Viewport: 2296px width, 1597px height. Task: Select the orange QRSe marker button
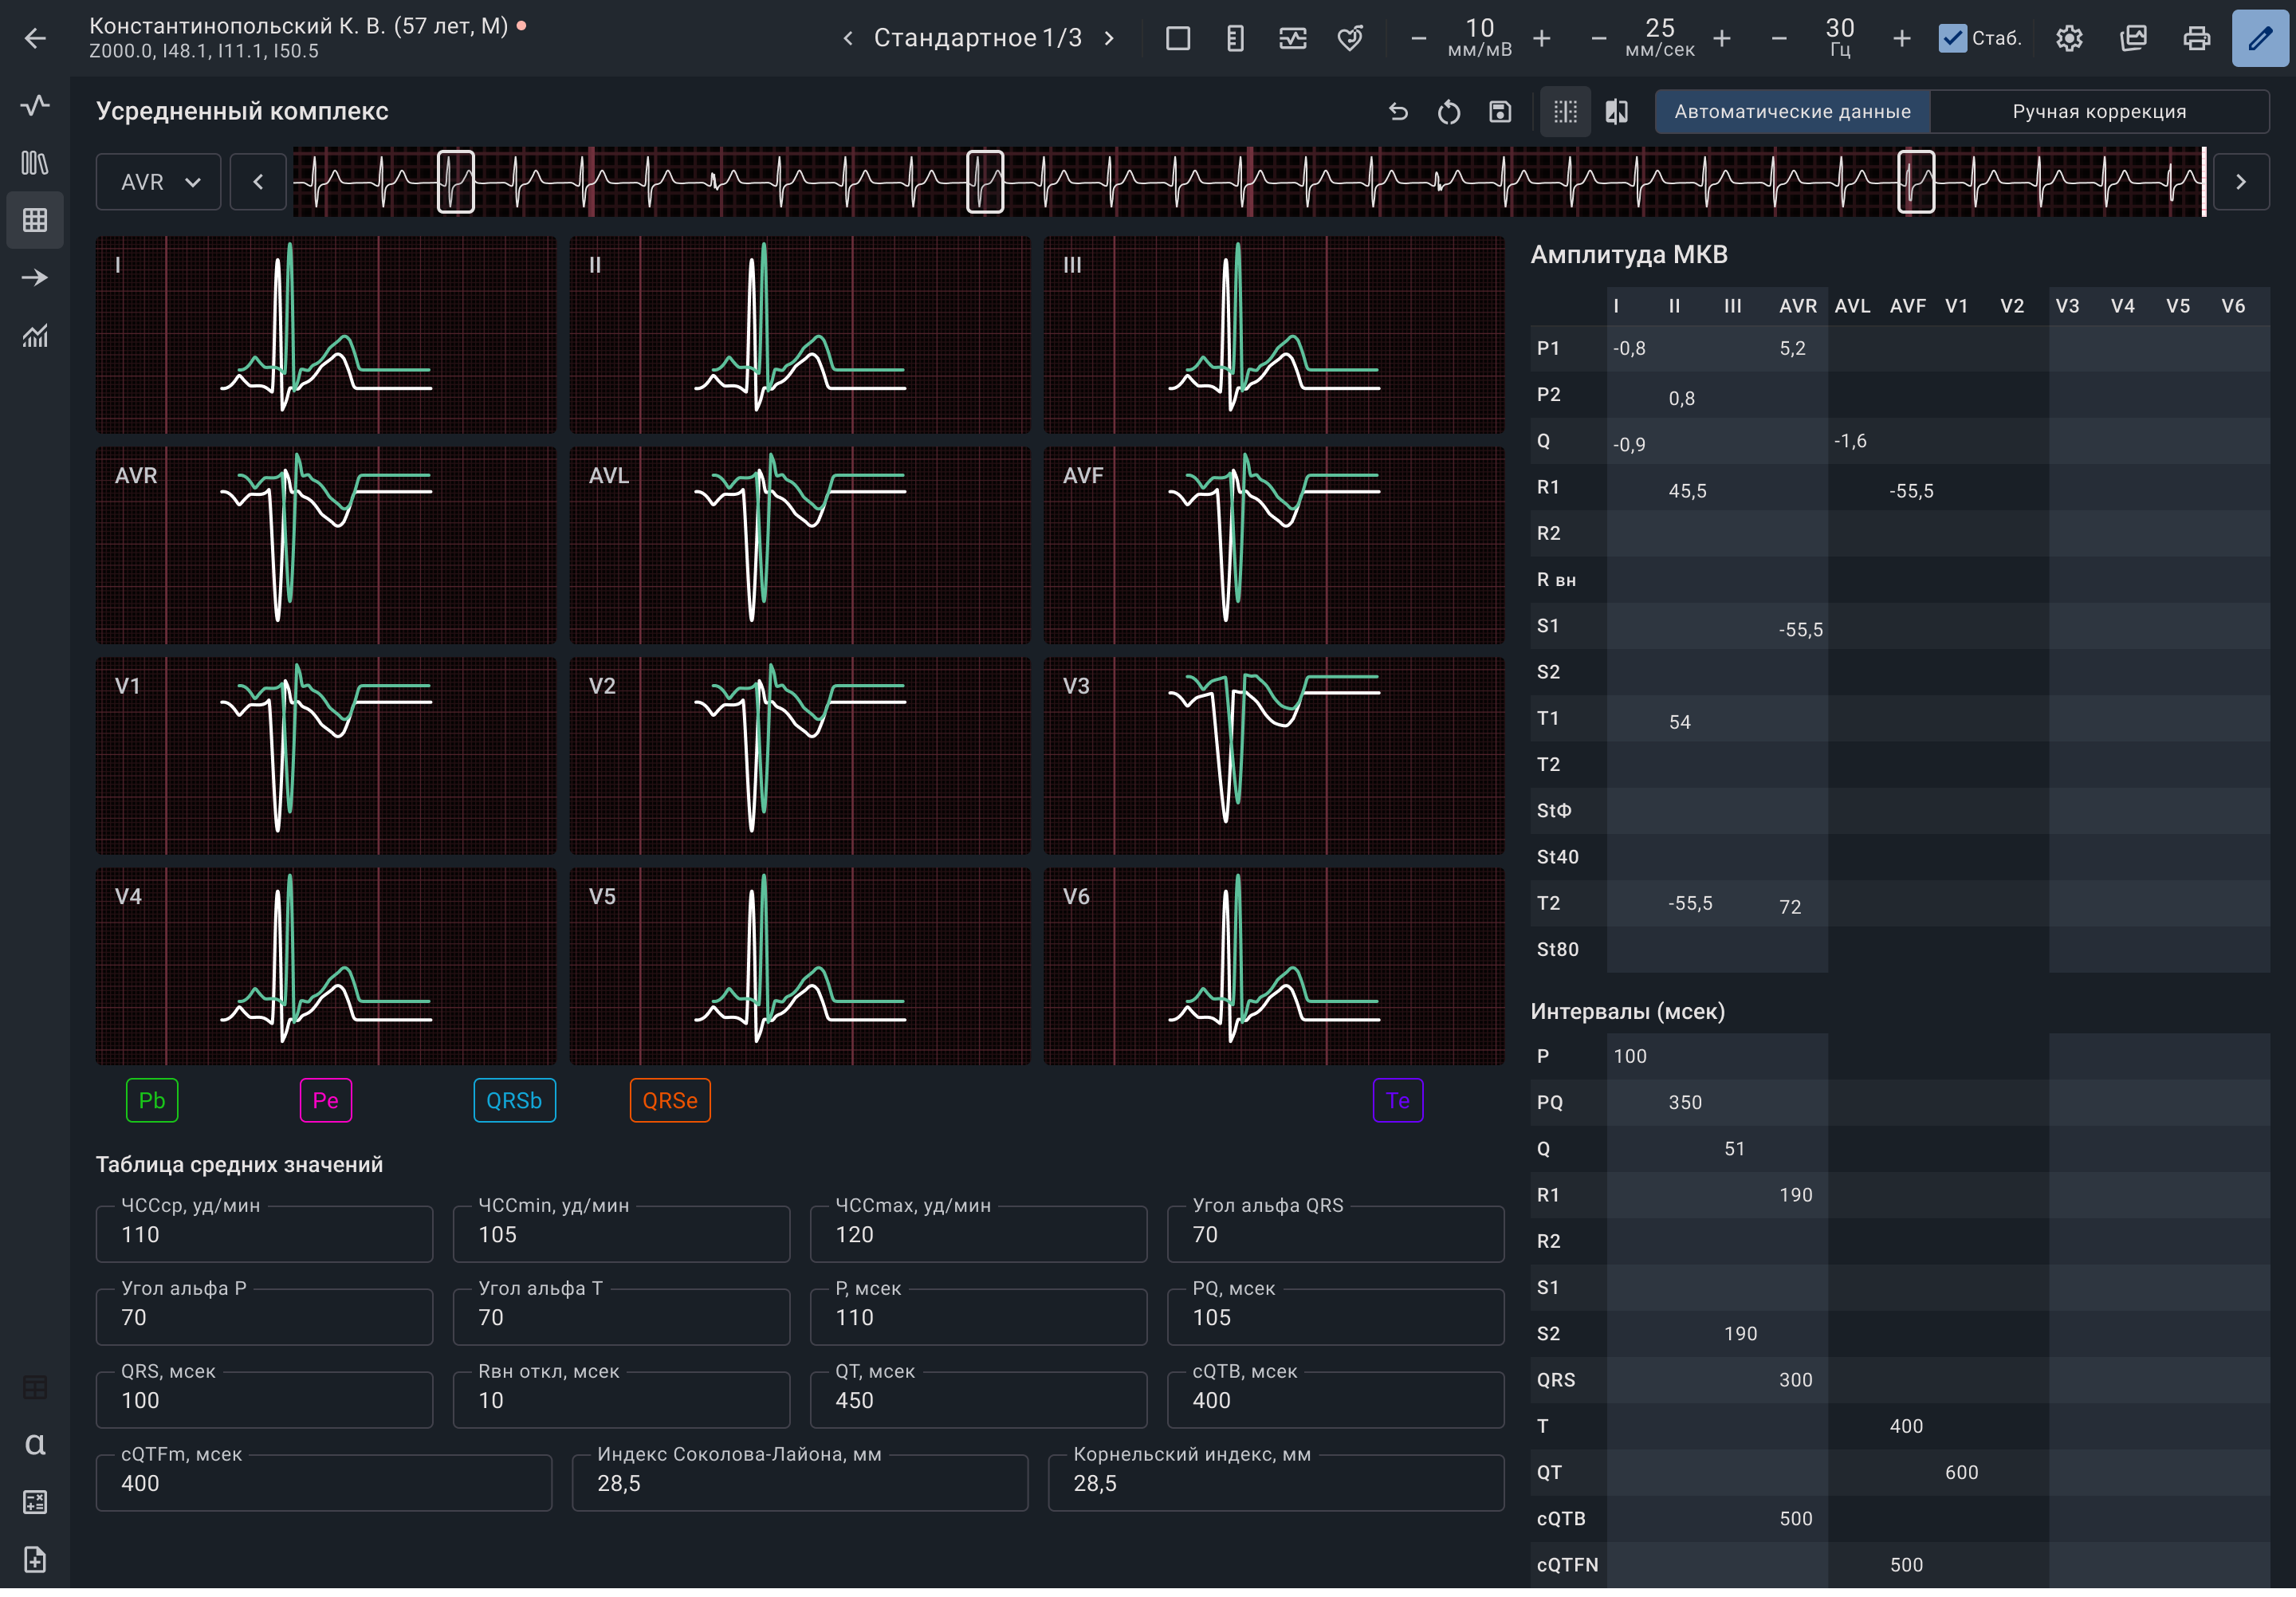click(670, 1100)
